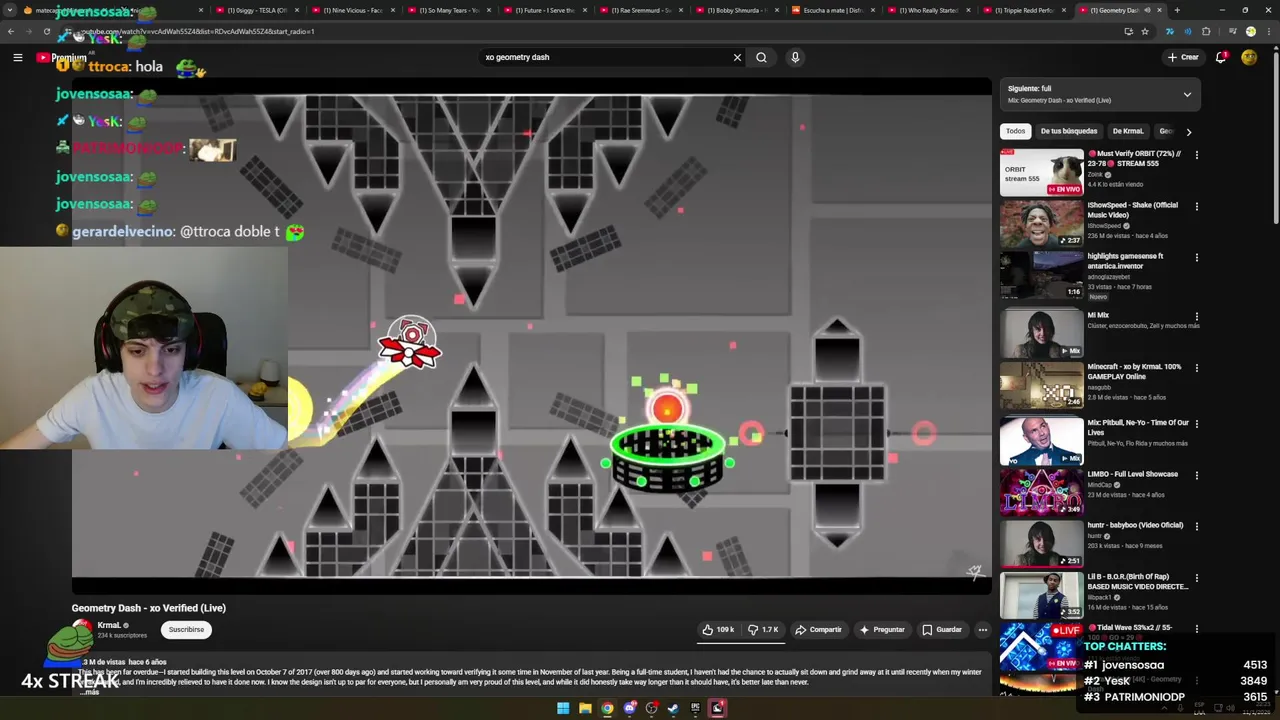Save the video with Guardar

coord(942,630)
